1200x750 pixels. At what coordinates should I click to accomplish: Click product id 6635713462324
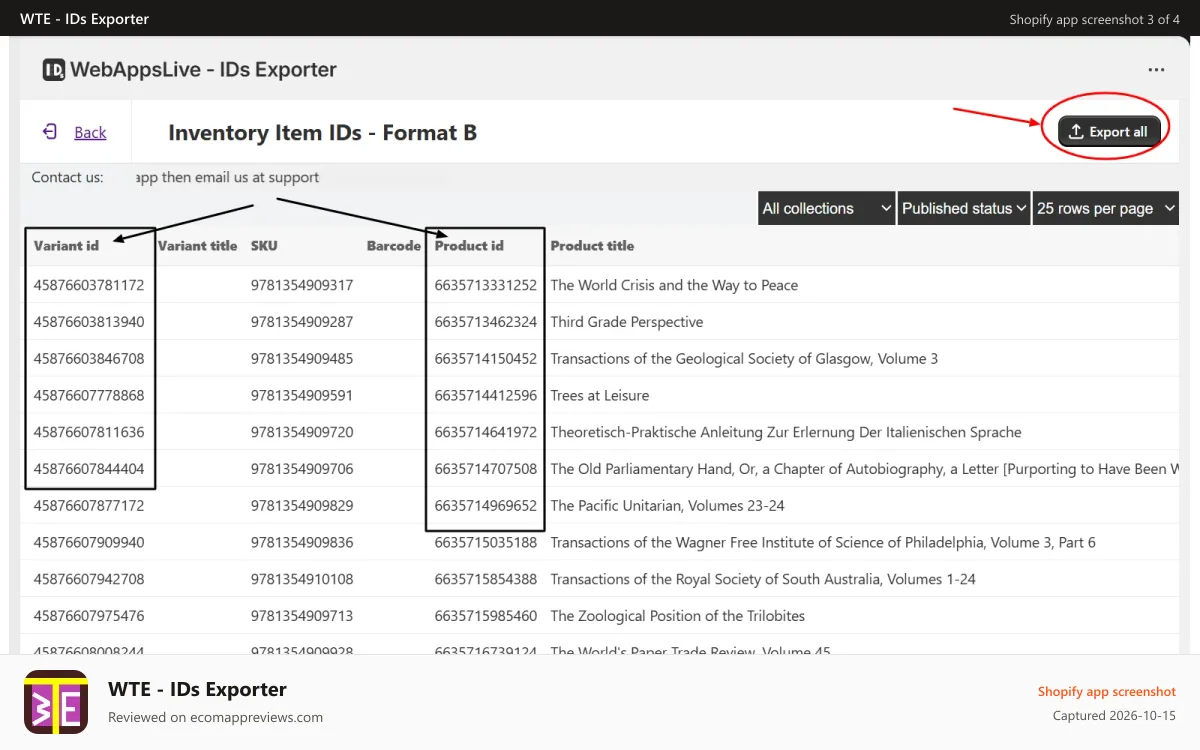(x=486, y=322)
